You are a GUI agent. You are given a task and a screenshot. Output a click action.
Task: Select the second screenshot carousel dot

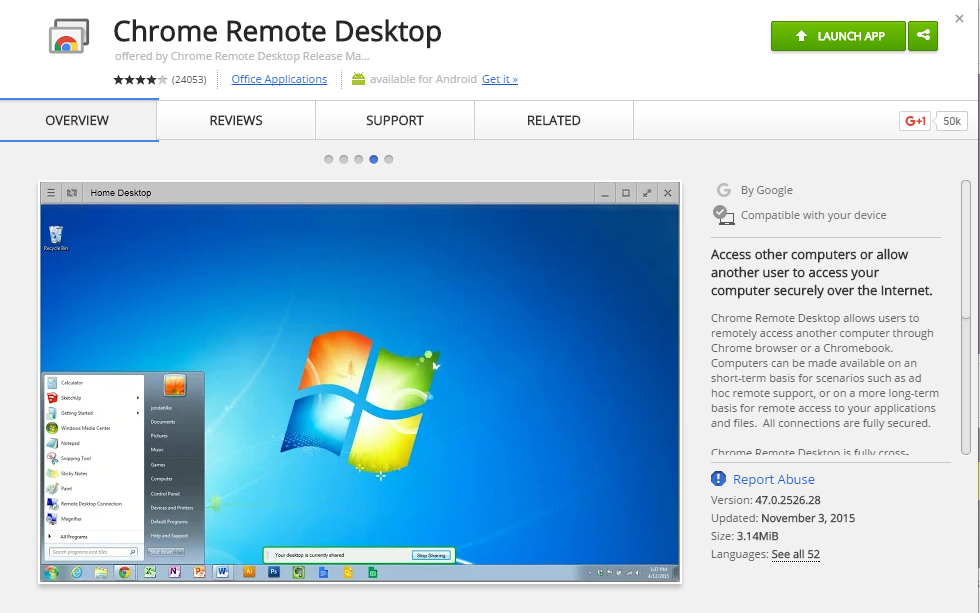[344, 159]
